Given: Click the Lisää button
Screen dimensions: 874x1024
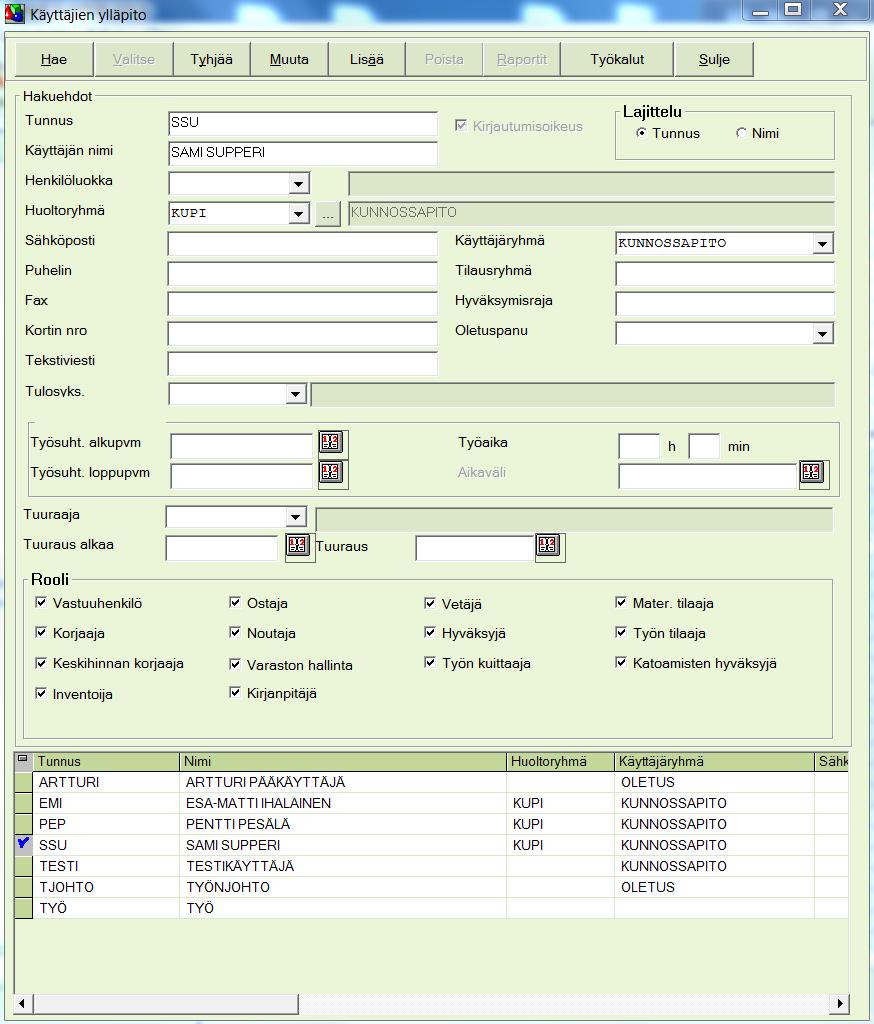Looking at the screenshot, I should click(x=366, y=59).
